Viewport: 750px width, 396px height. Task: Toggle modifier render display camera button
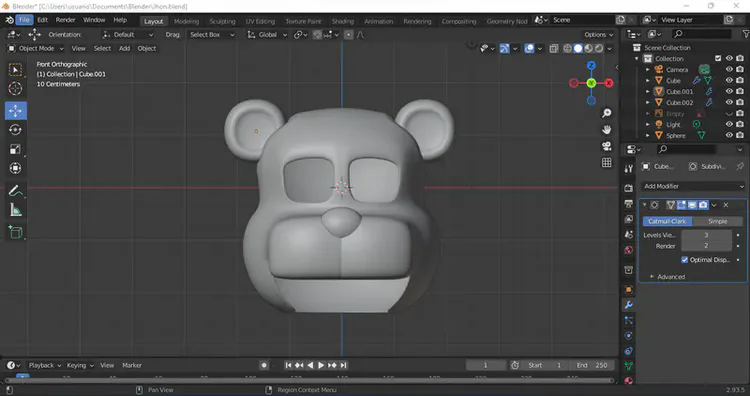pyautogui.click(x=703, y=205)
